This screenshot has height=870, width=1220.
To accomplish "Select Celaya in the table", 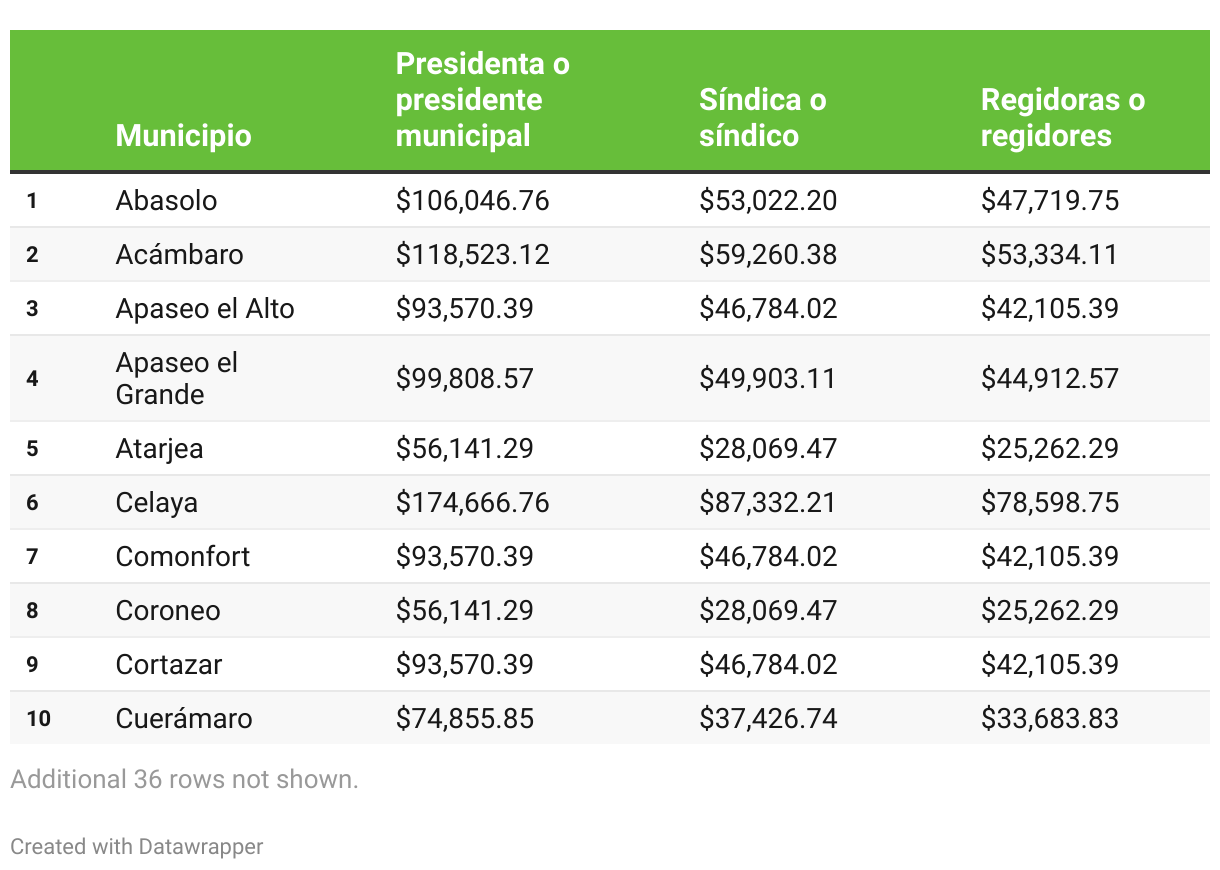I will (x=156, y=502).
